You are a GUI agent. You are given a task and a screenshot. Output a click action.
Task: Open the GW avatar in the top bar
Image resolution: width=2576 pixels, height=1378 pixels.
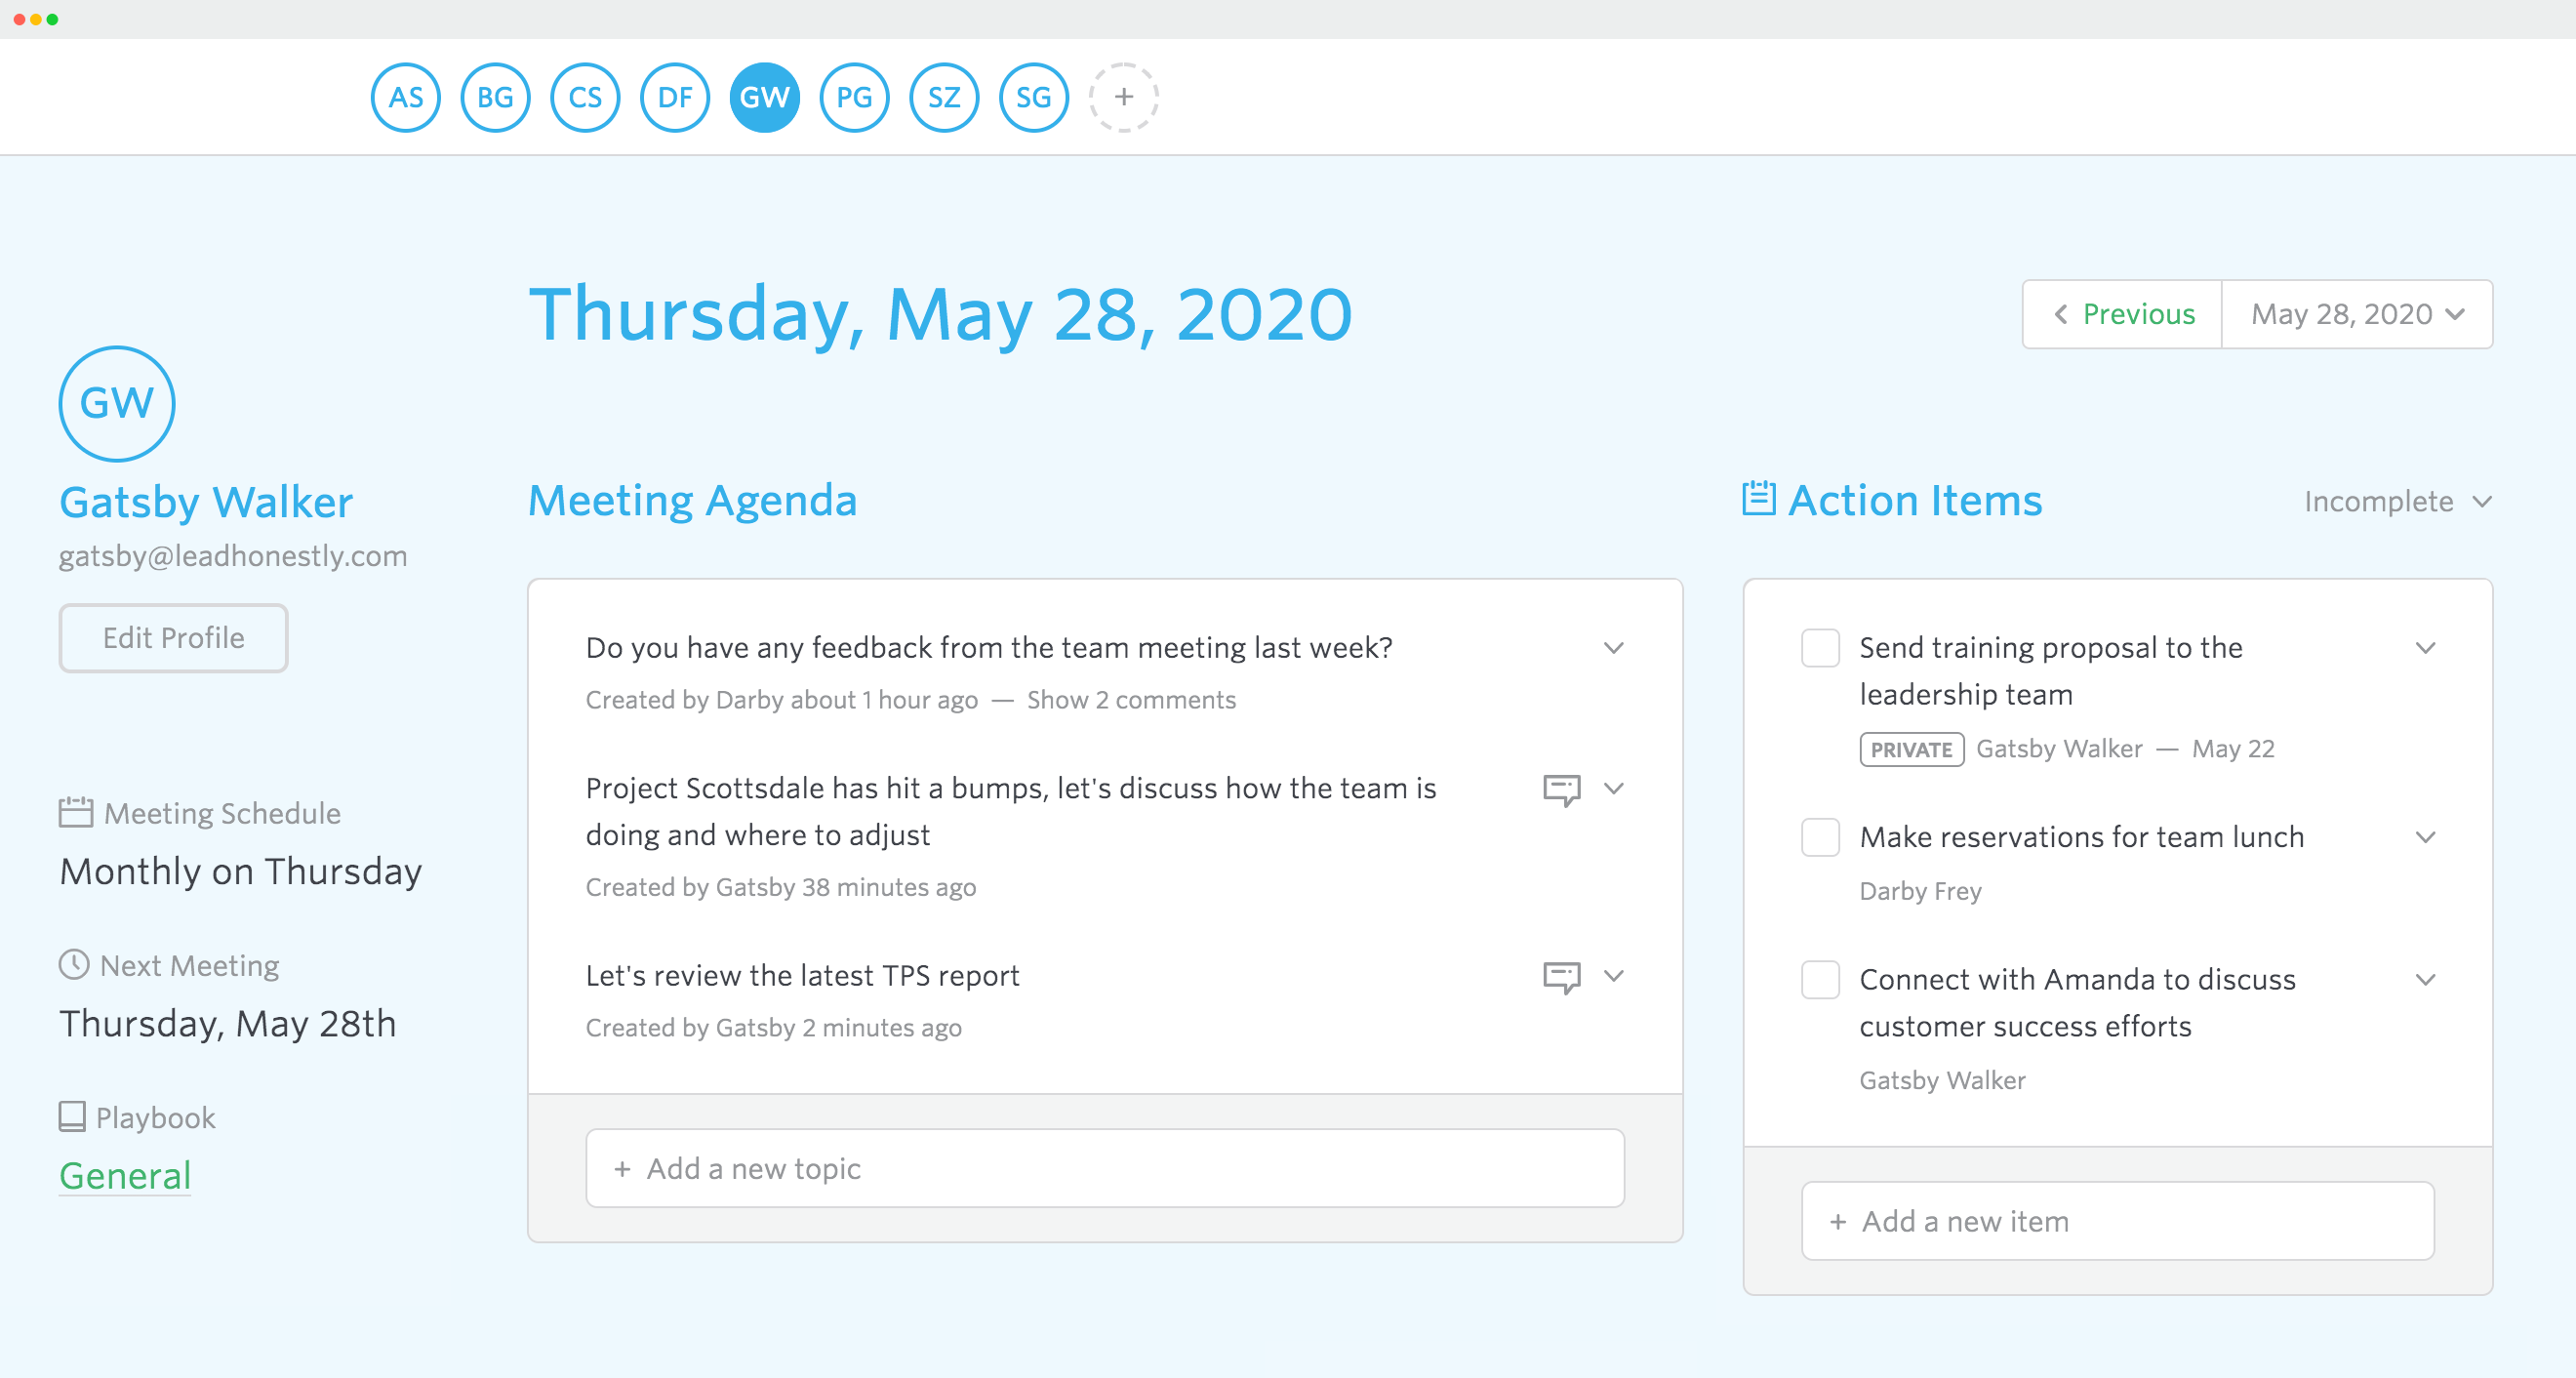765,97
